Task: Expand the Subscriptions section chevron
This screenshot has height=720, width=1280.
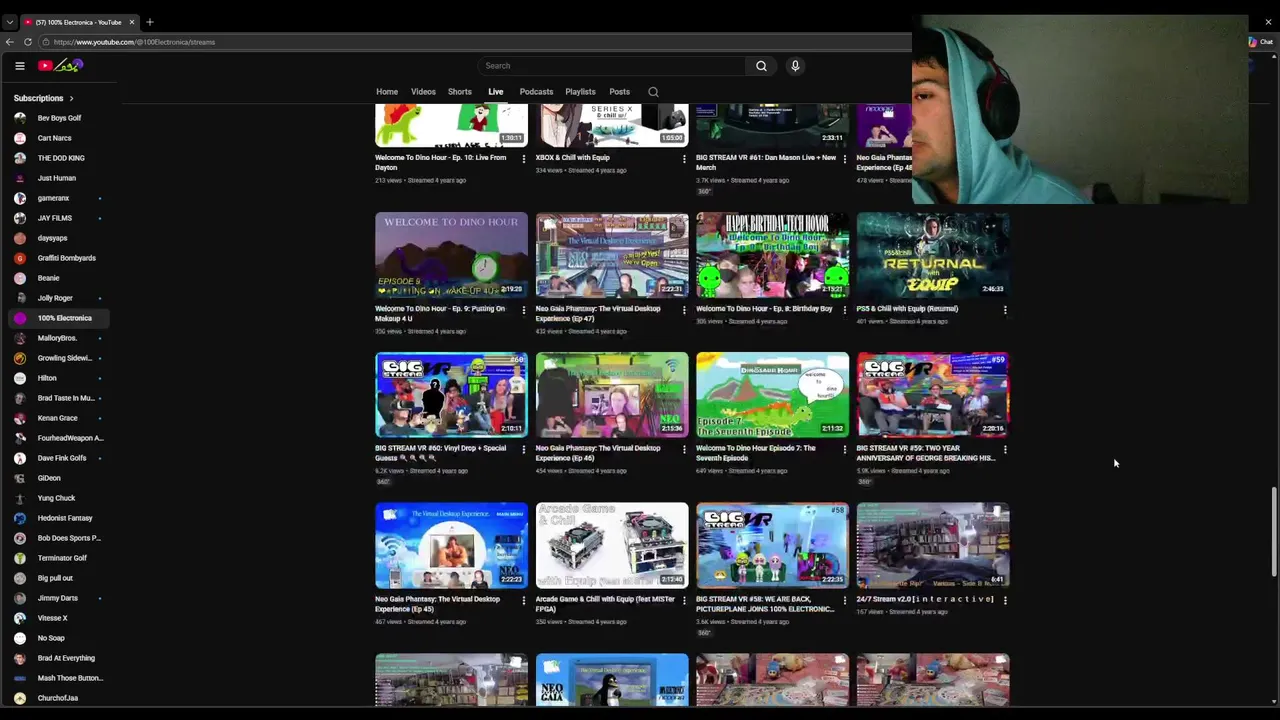Action: 71,98
